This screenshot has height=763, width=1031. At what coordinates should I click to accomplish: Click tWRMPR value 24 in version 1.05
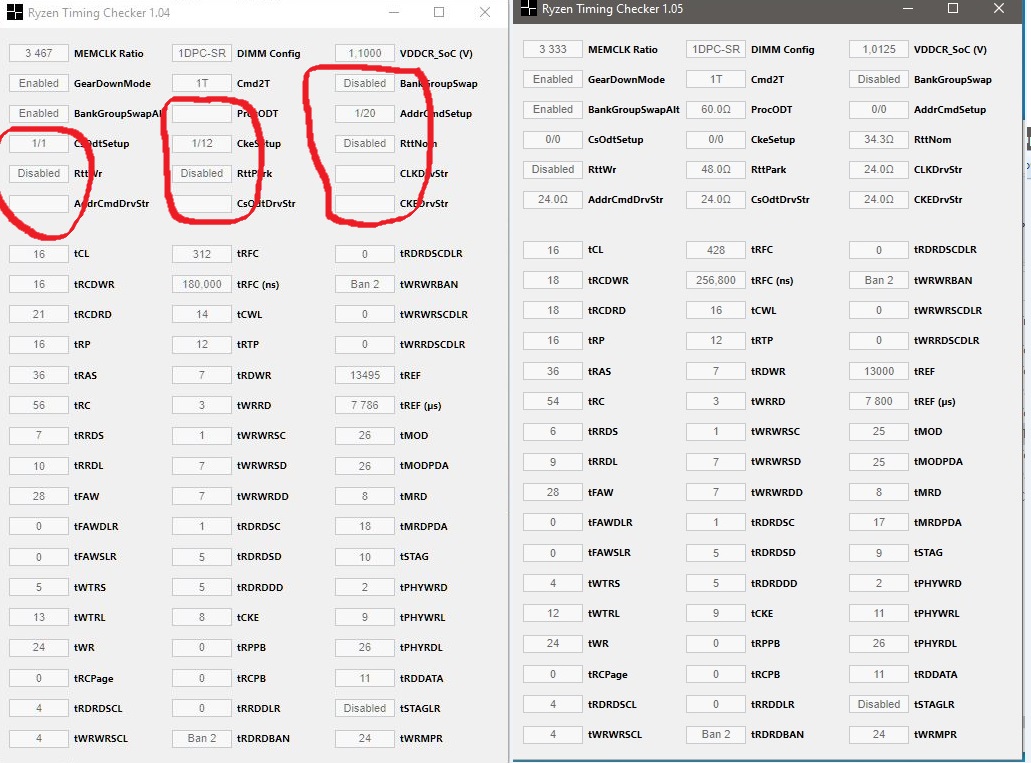[879, 734]
